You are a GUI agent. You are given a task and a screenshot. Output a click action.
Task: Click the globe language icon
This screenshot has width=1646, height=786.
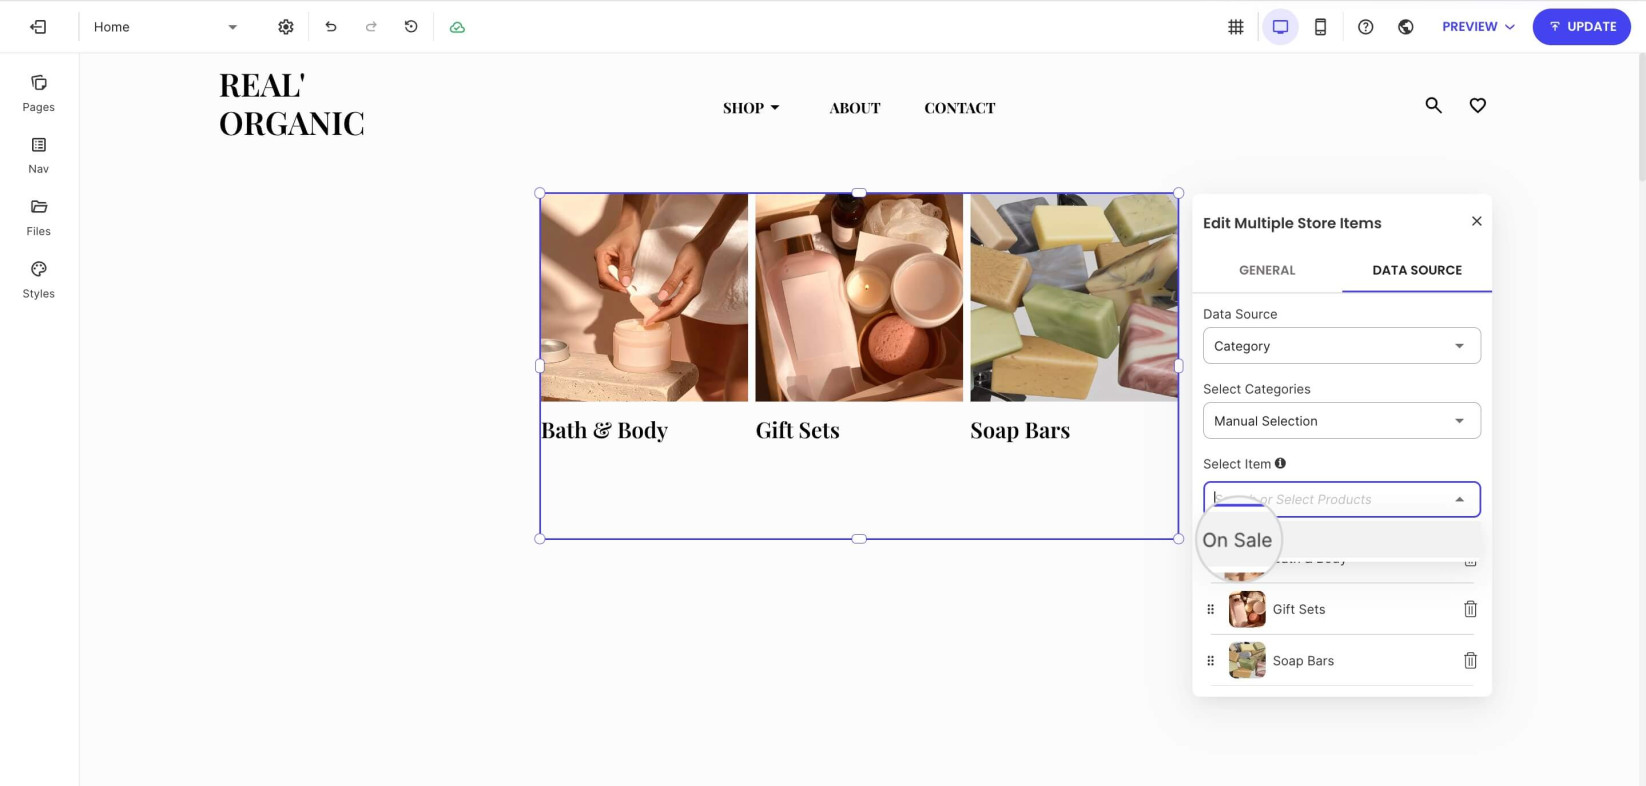(1406, 27)
